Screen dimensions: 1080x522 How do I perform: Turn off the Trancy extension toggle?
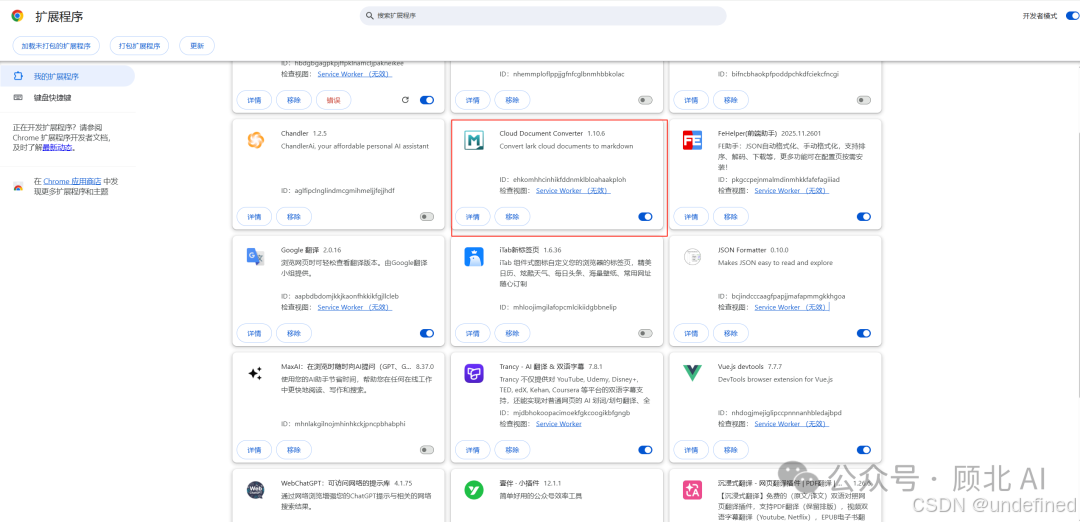point(645,450)
